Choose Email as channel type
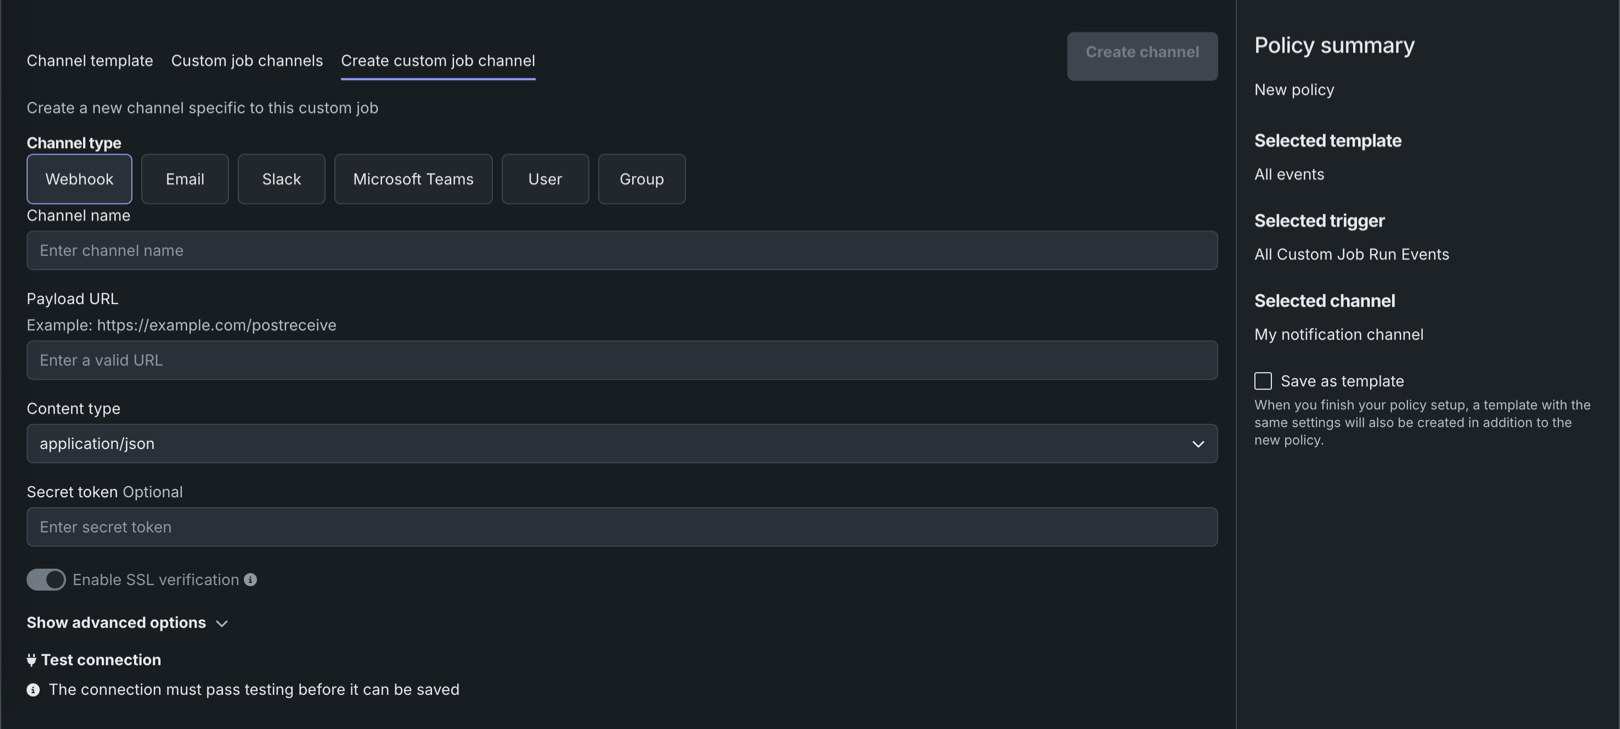The height and width of the screenshot is (729, 1620). tap(185, 179)
